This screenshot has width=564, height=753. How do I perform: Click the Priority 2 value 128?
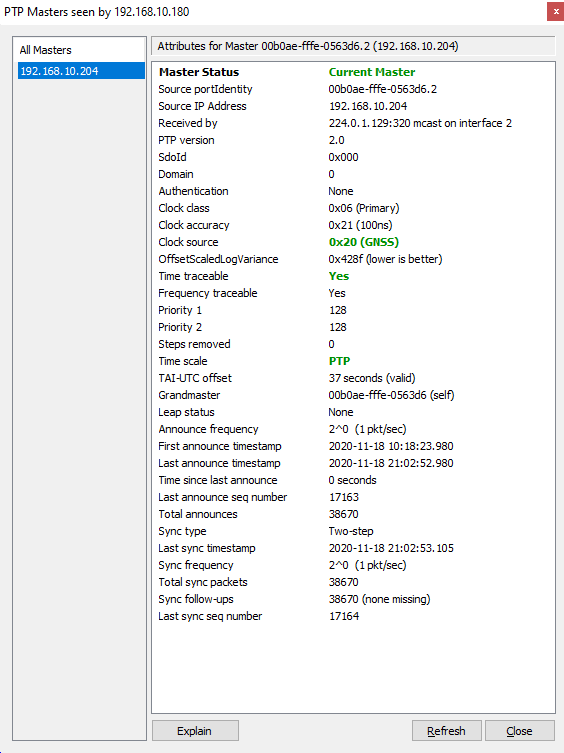pos(338,327)
